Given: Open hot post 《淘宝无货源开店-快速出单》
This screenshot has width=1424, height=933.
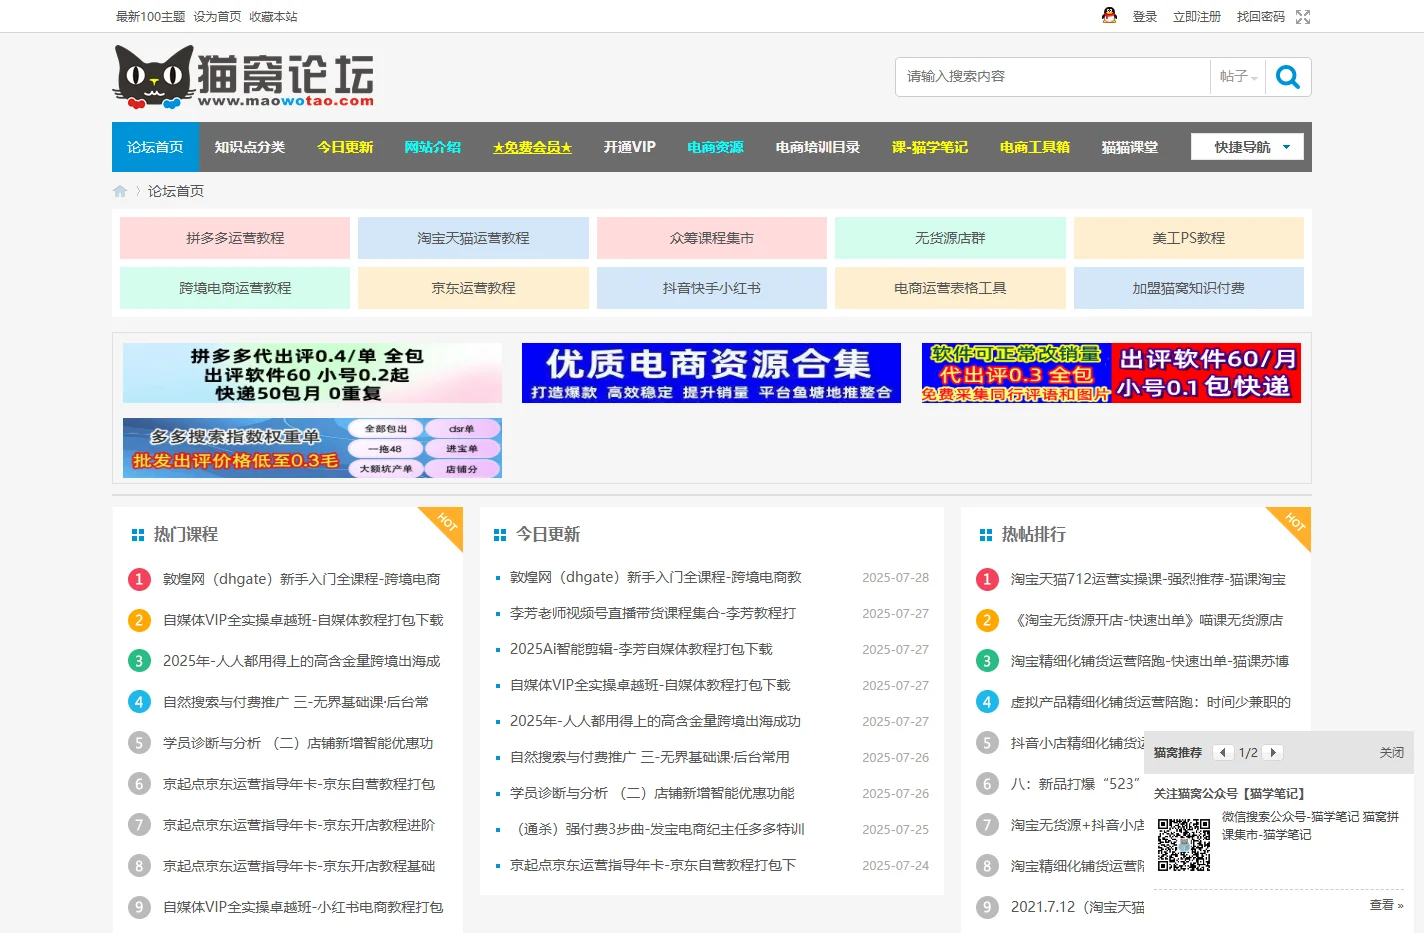Looking at the screenshot, I should (1147, 620).
